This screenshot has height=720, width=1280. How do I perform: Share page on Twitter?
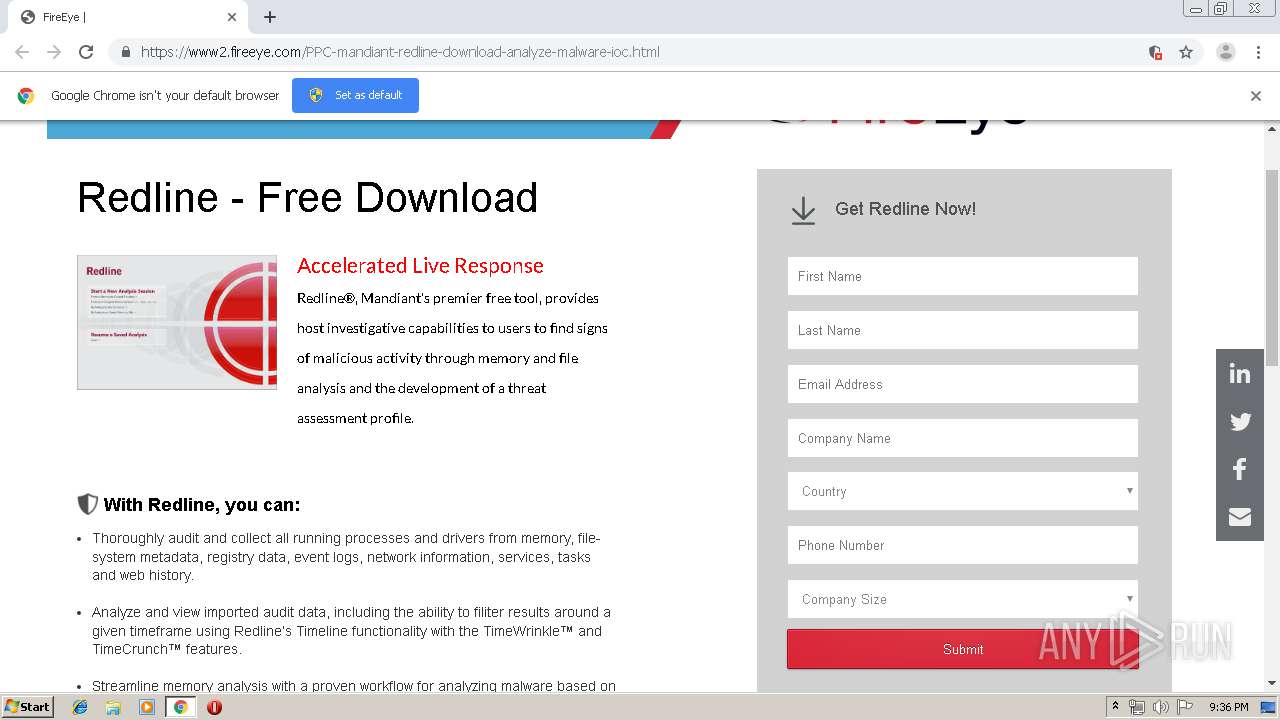[x=1240, y=421]
